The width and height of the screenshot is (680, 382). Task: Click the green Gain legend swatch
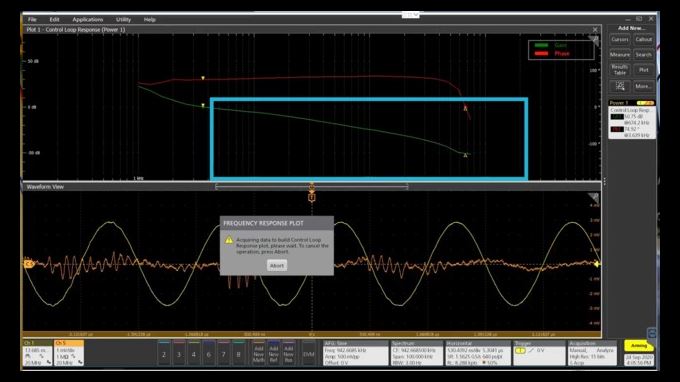[541, 45]
